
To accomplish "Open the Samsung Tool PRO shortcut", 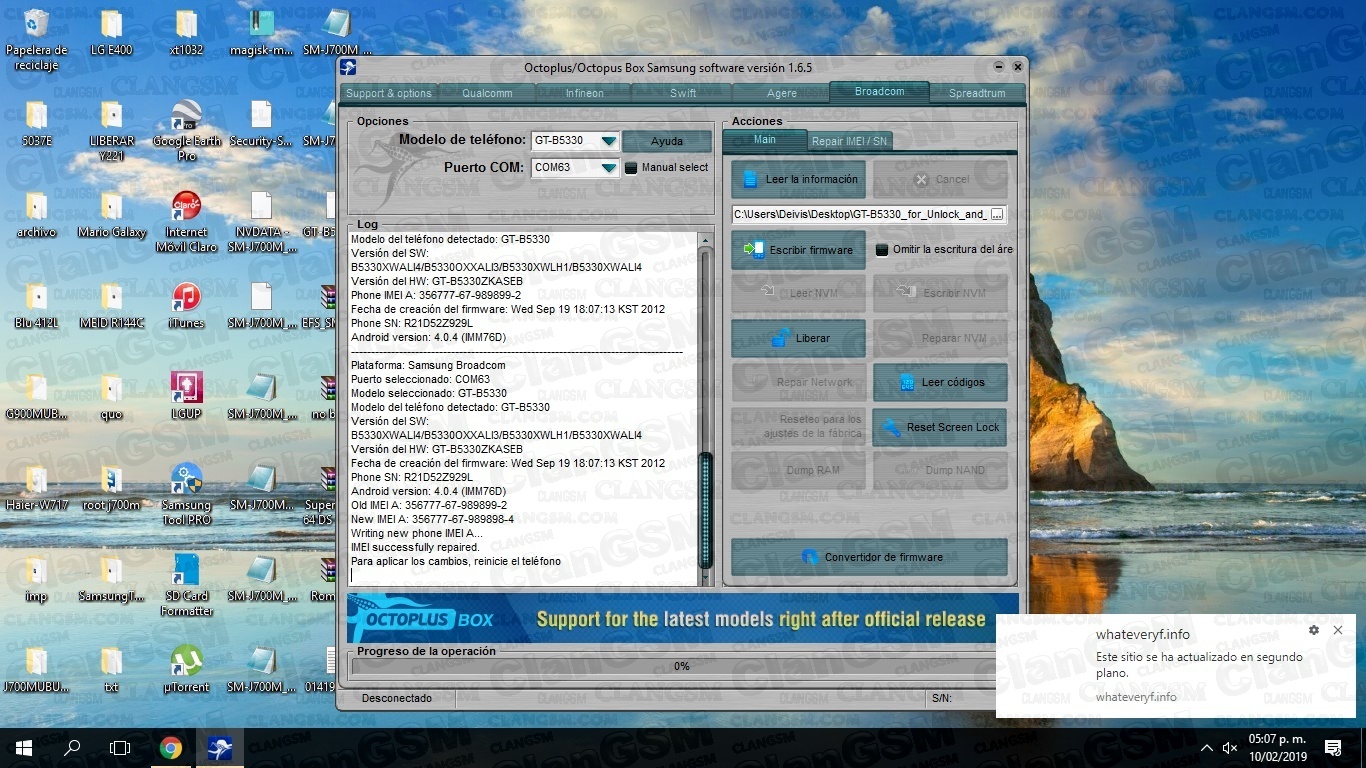I will 186,494.
